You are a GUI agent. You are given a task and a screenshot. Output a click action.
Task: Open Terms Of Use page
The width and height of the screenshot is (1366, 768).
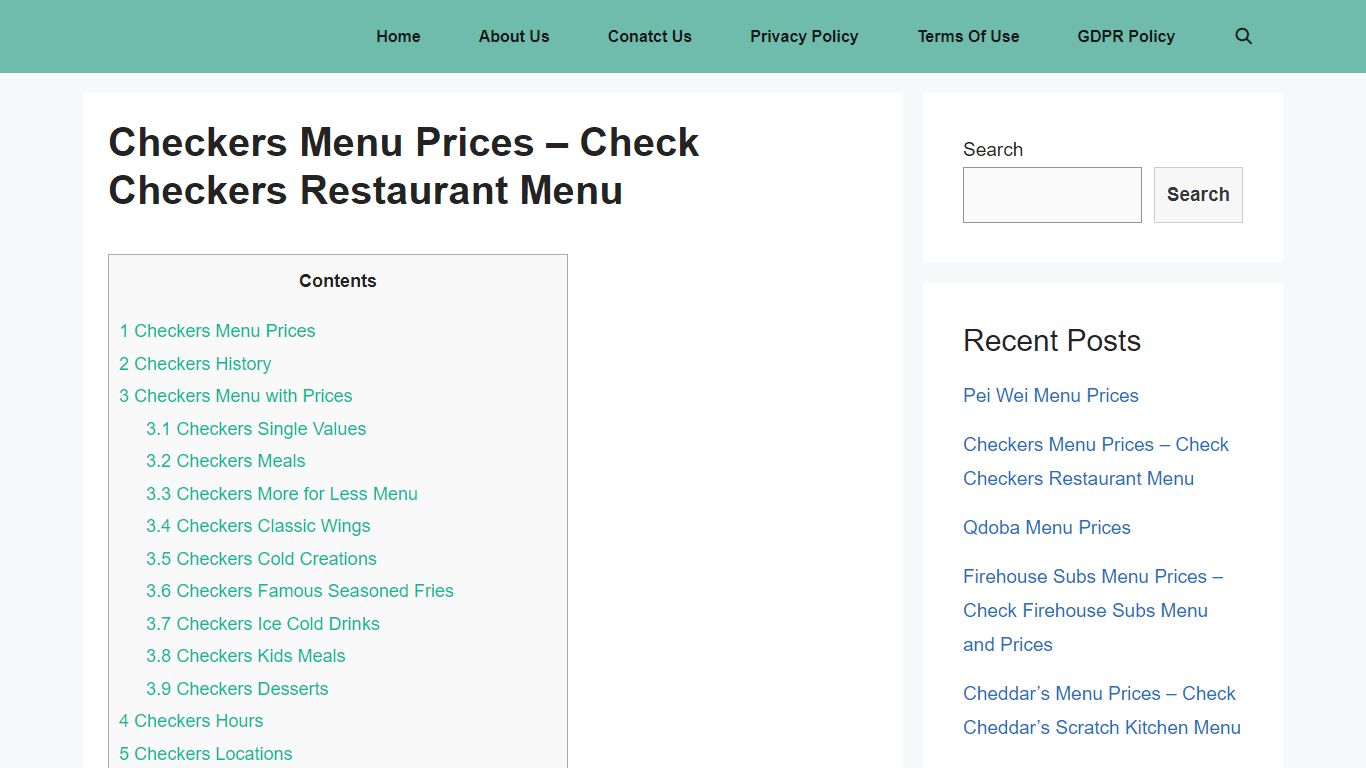[968, 36]
